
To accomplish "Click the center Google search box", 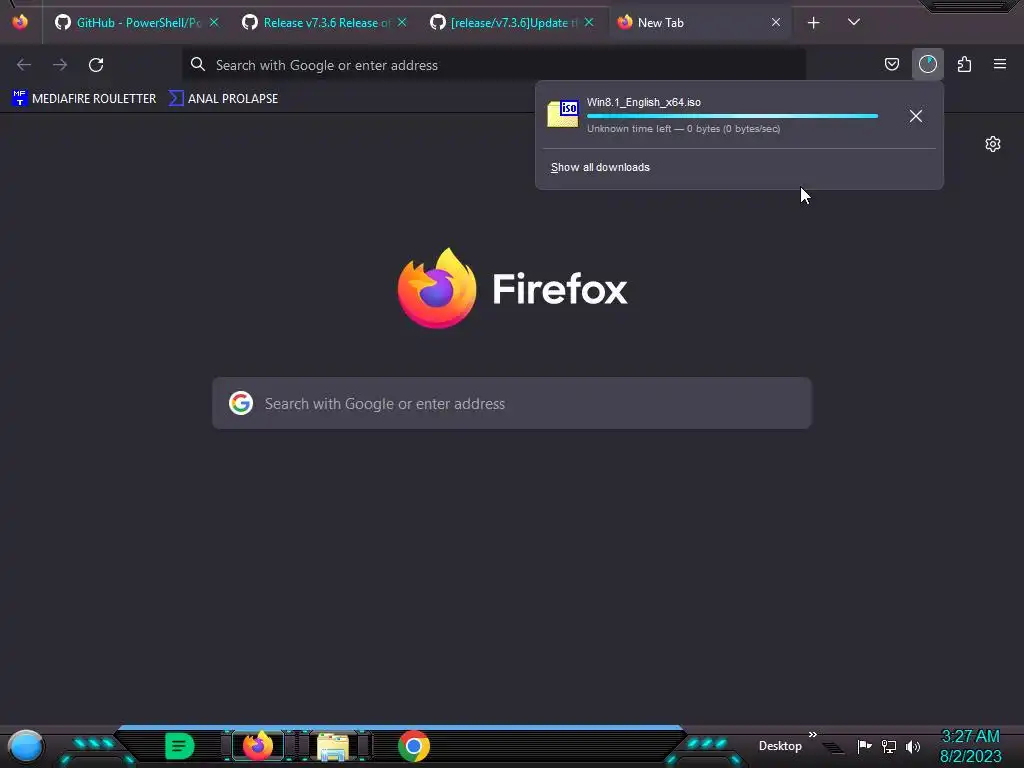I will 511,403.
